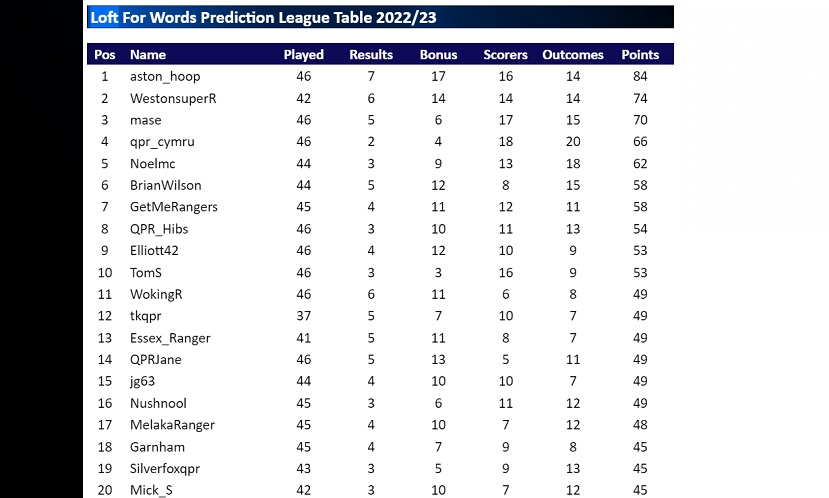This screenshot has width=829, height=498.
Task: Click the QPR_Hibs player name
Action: click(159, 229)
